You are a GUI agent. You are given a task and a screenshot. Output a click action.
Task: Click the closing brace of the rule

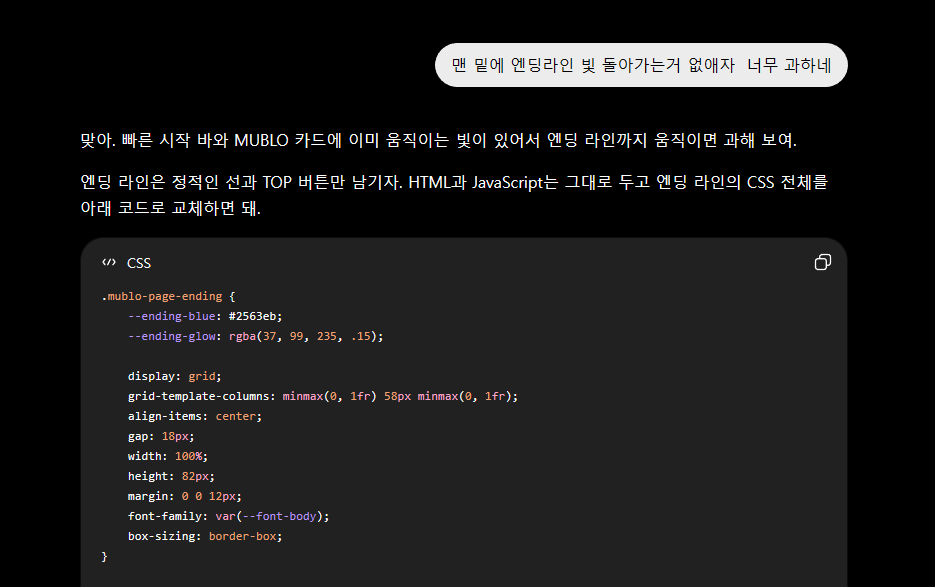[104, 556]
